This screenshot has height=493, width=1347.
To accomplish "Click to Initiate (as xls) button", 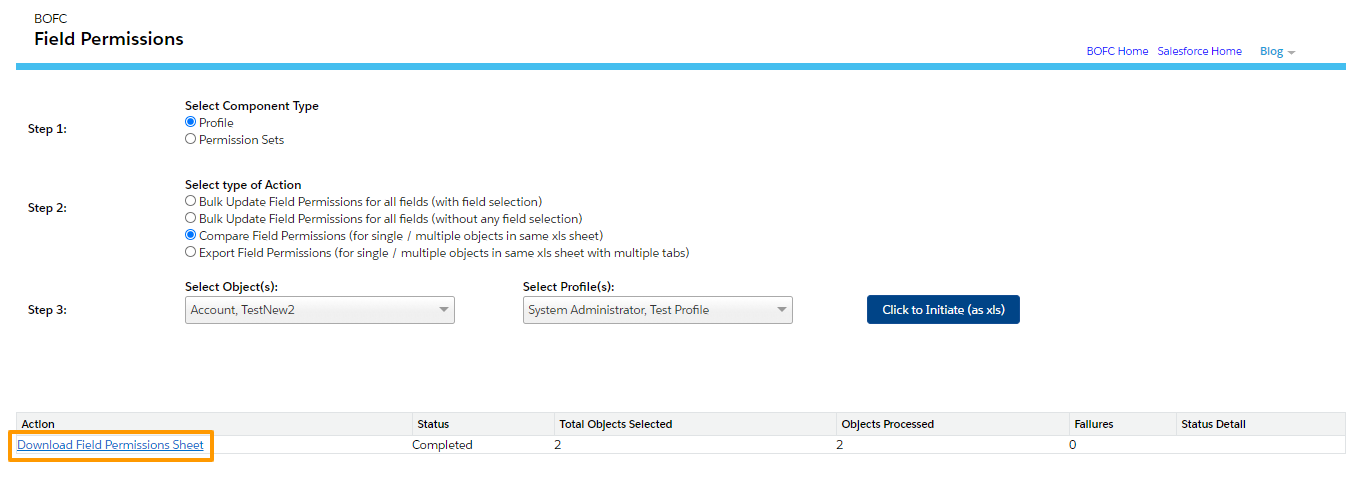I will pyautogui.click(x=943, y=310).
